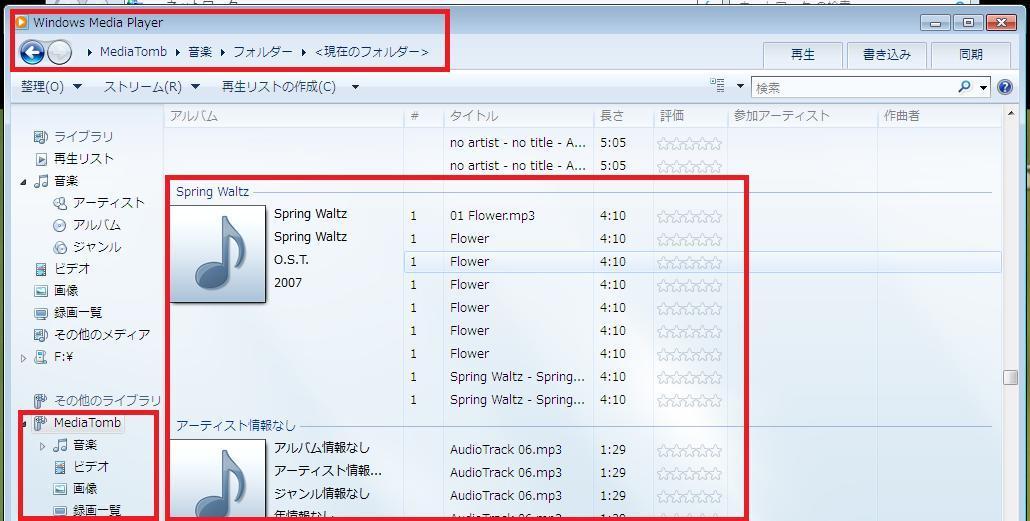Expand 音楽 under MediaTomb
The width and height of the screenshot is (1030, 521).
click(x=43, y=445)
